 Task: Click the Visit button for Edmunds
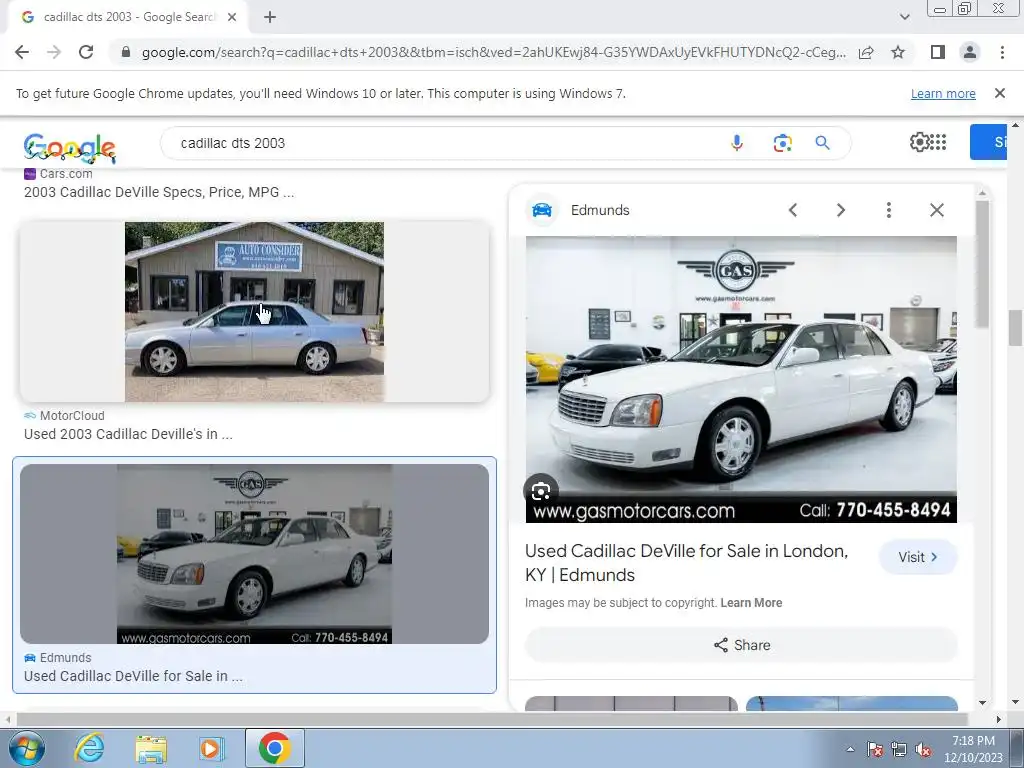918,557
